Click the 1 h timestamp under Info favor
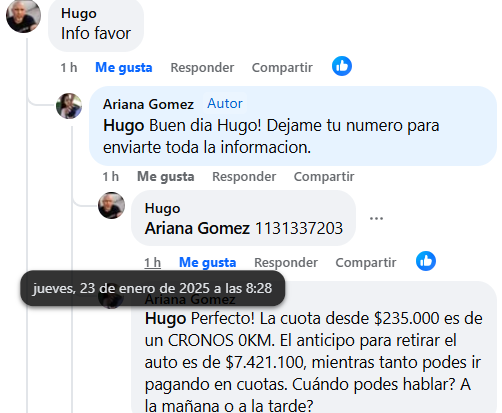The image size is (502, 413). point(69,68)
